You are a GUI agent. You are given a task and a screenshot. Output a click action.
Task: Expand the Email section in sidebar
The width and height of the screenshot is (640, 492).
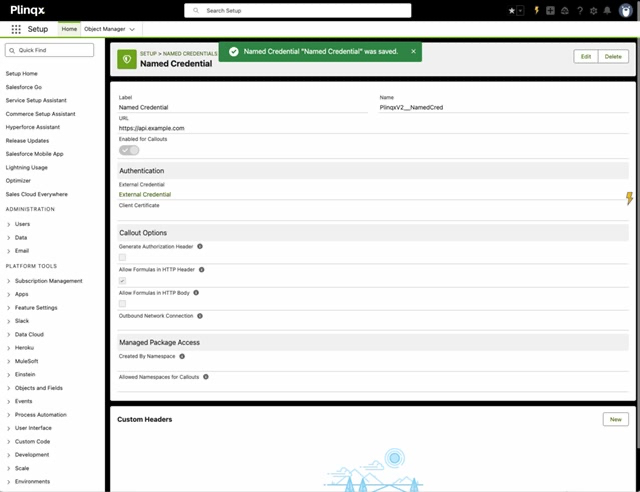(9, 251)
